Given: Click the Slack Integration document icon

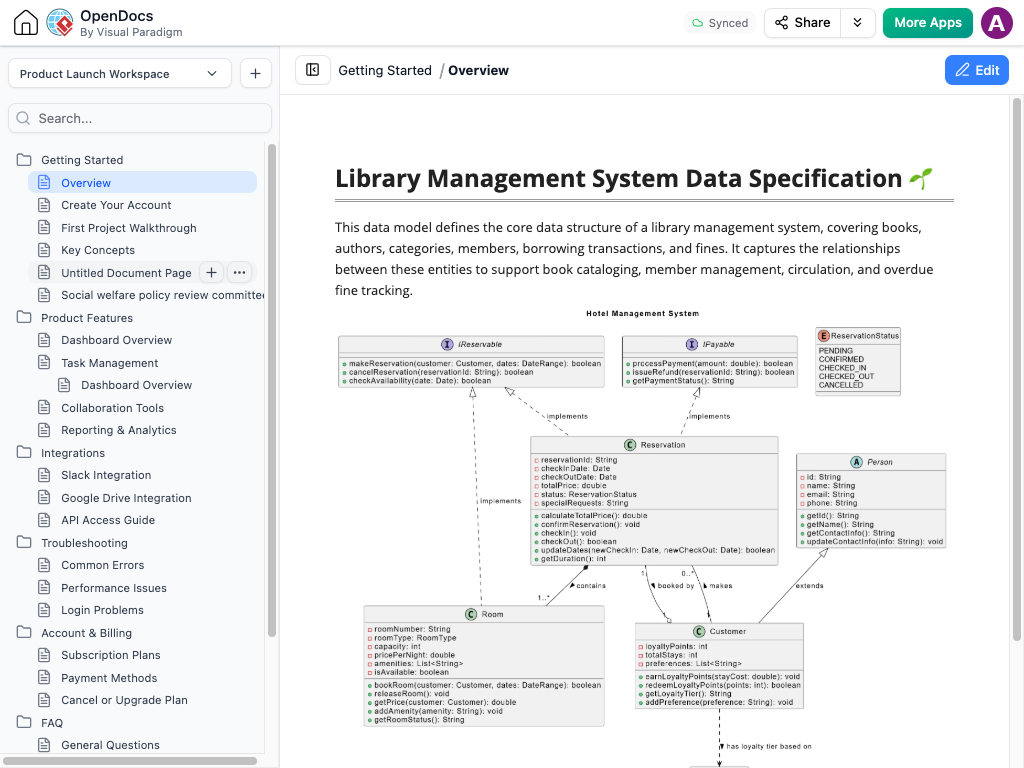Looking at the screenshot, I should [x=44, y=475].
